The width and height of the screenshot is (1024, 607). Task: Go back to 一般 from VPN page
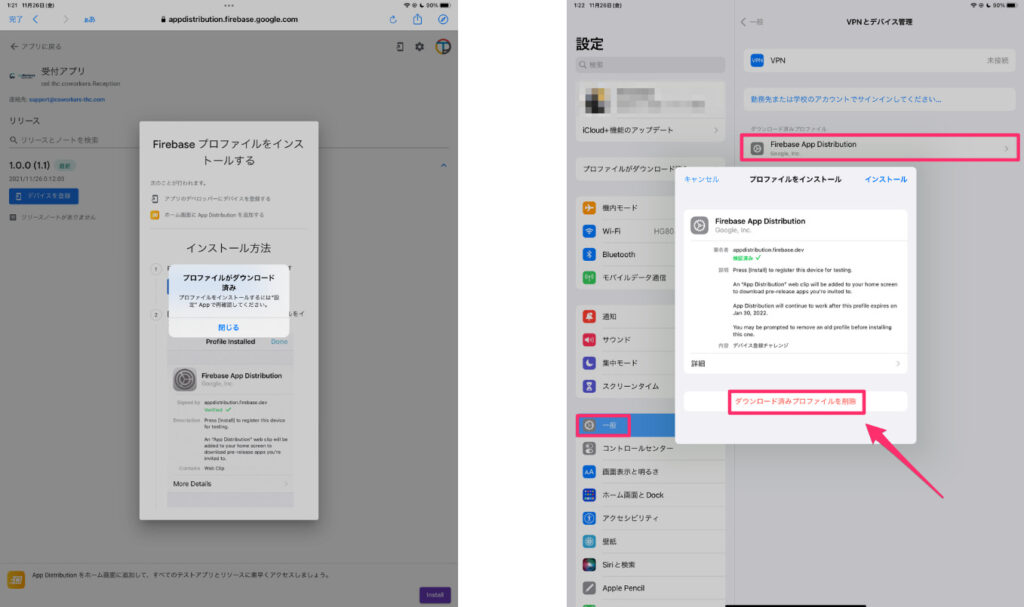coord(752,22)
